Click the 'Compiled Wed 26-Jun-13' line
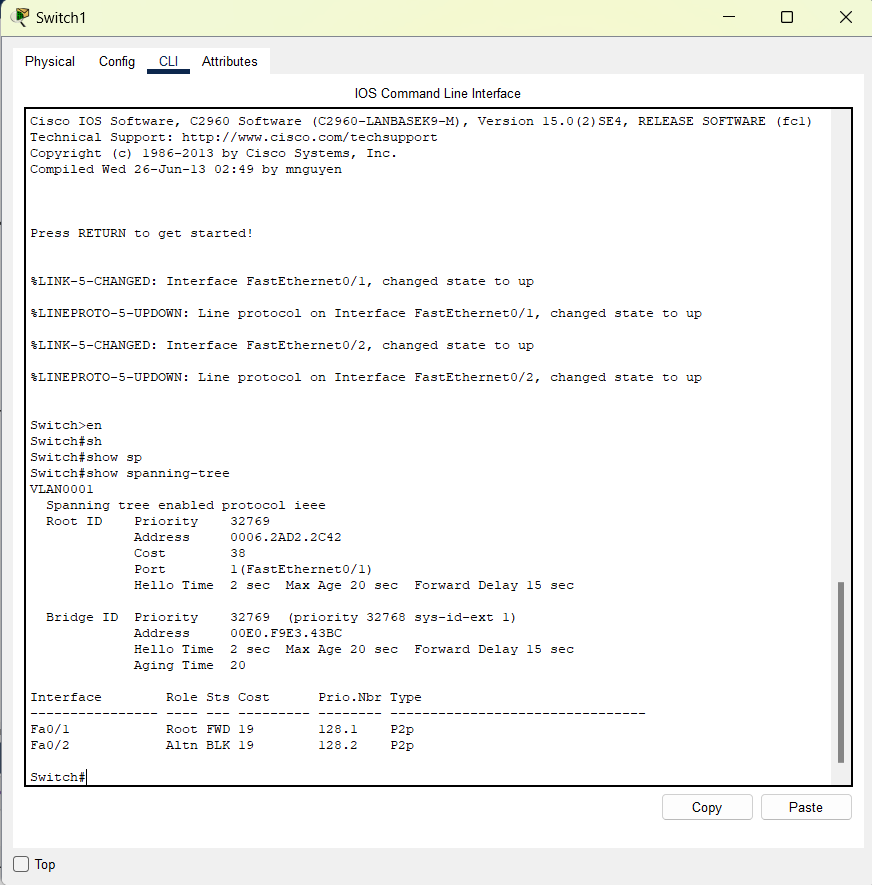This screenshot has width=872, height=885. pos(186,169)
